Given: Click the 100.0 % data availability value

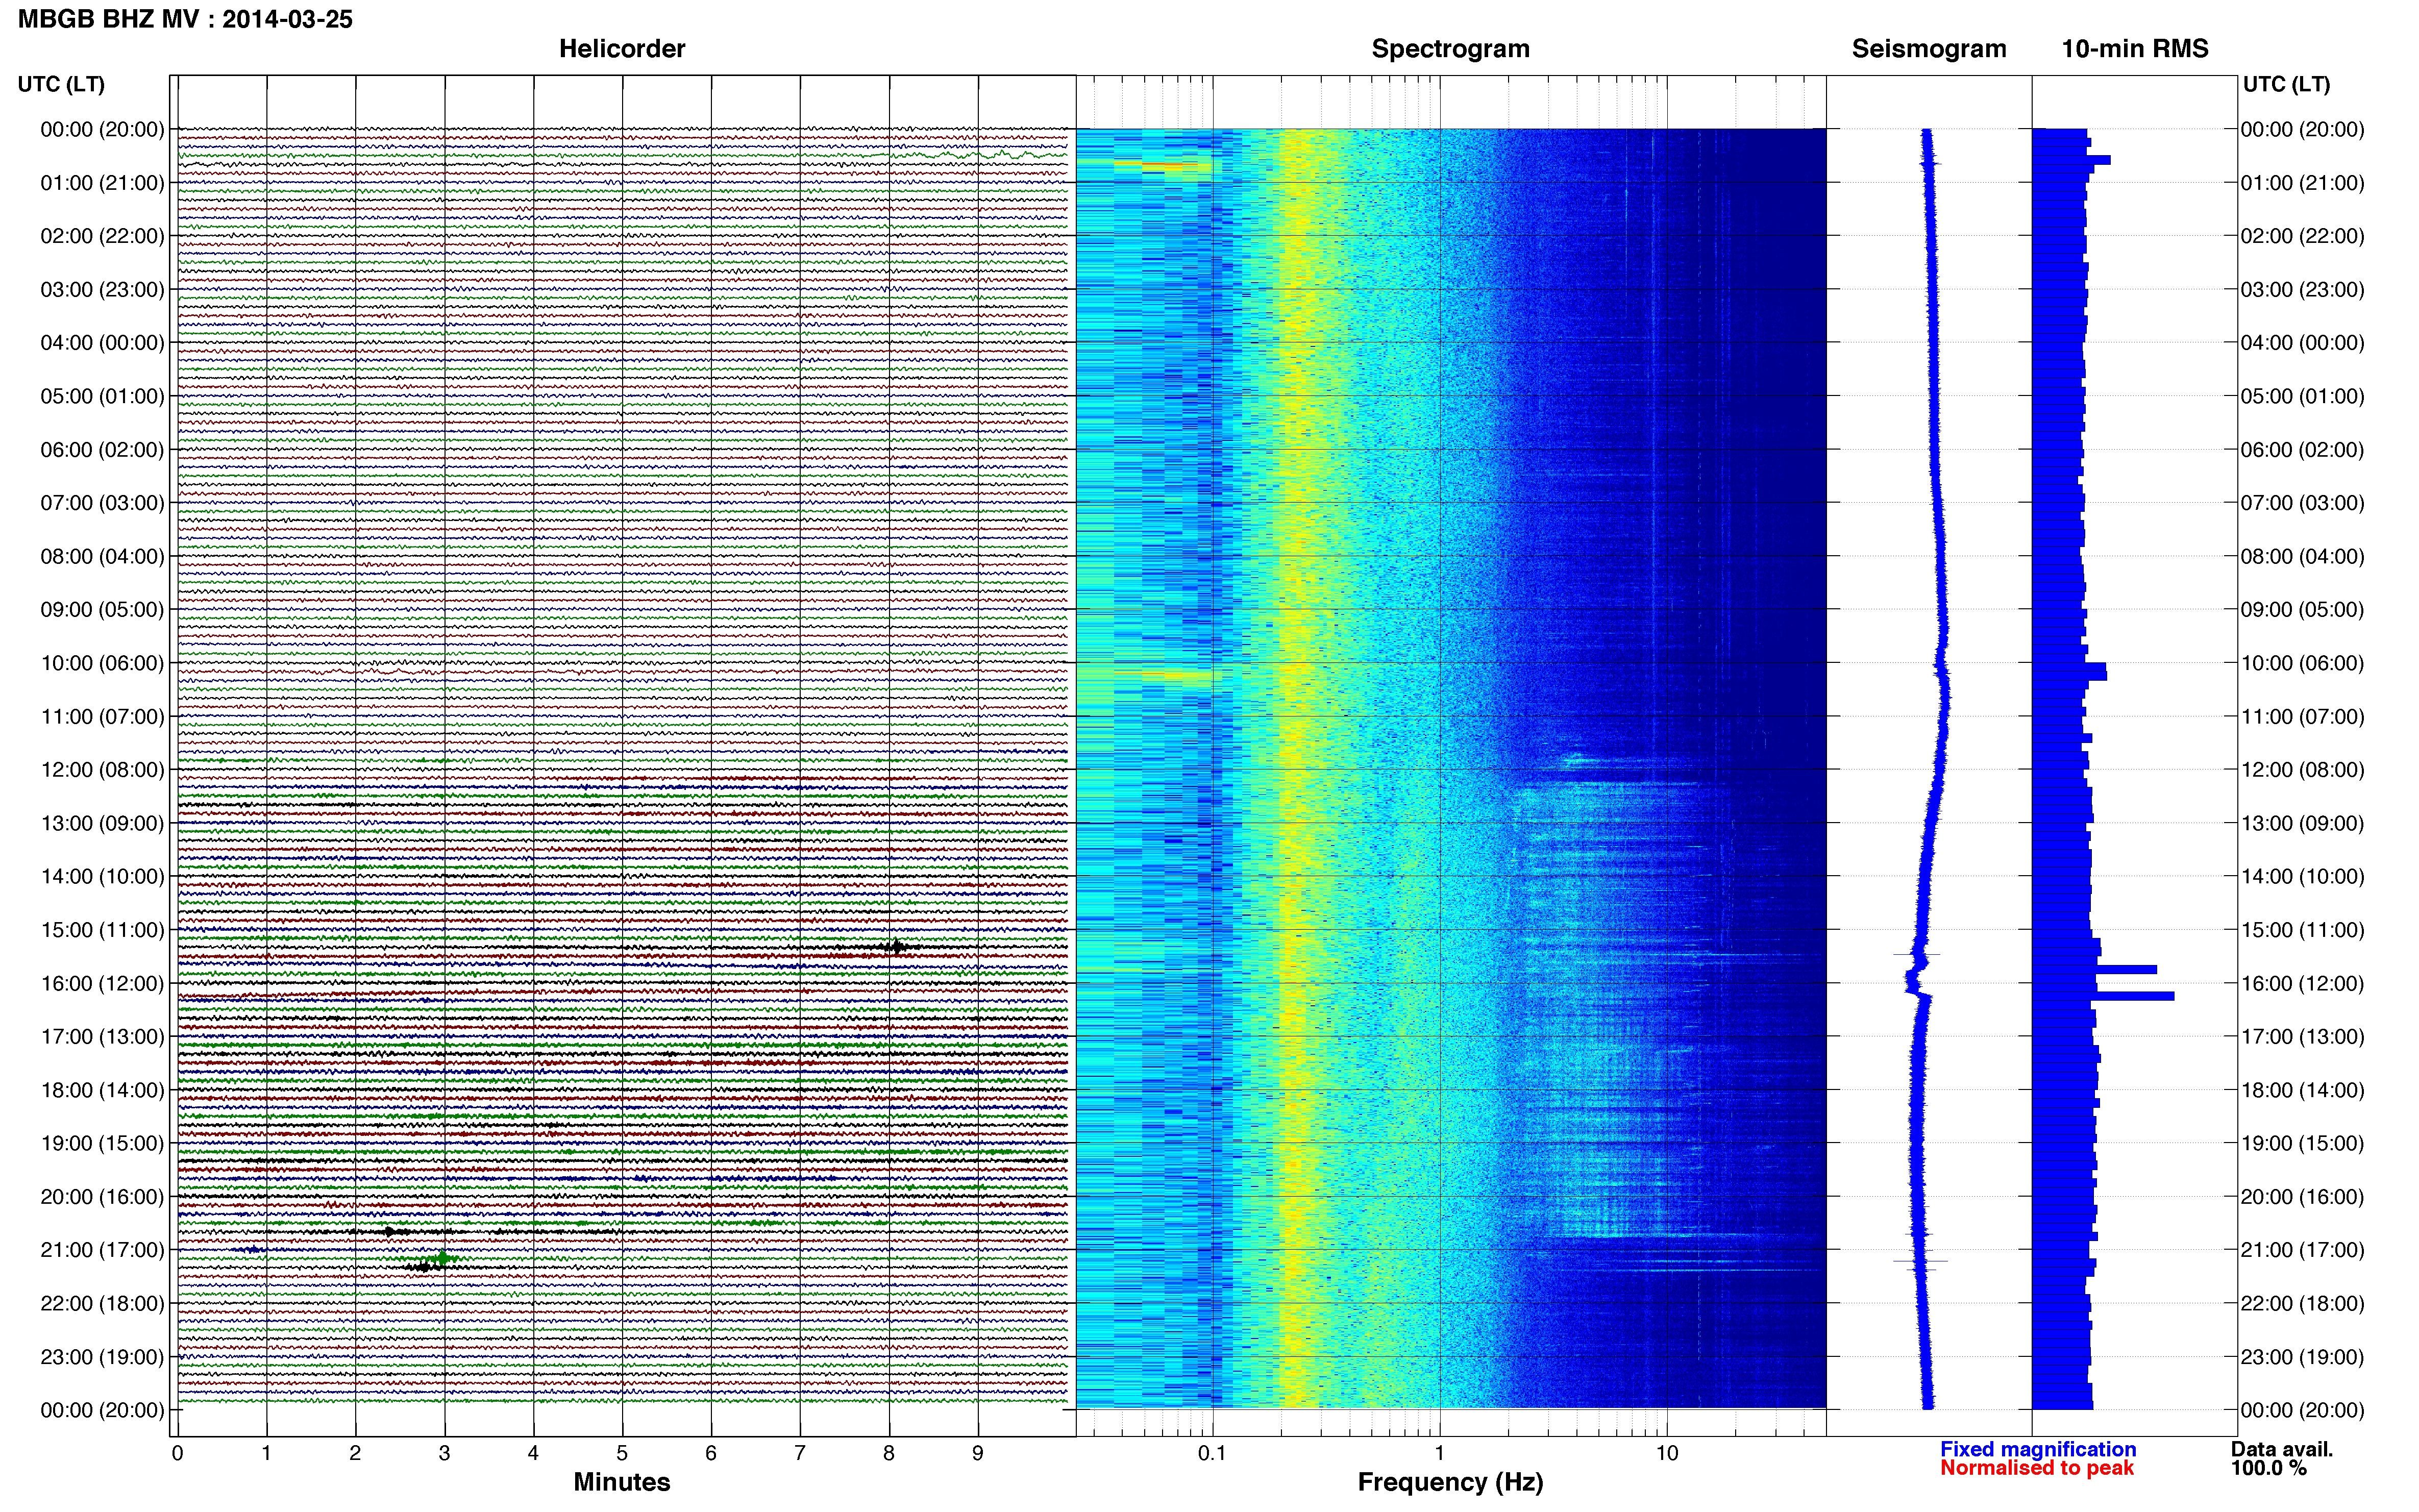Looking at the screenshot, I should coord(2269,1468).
